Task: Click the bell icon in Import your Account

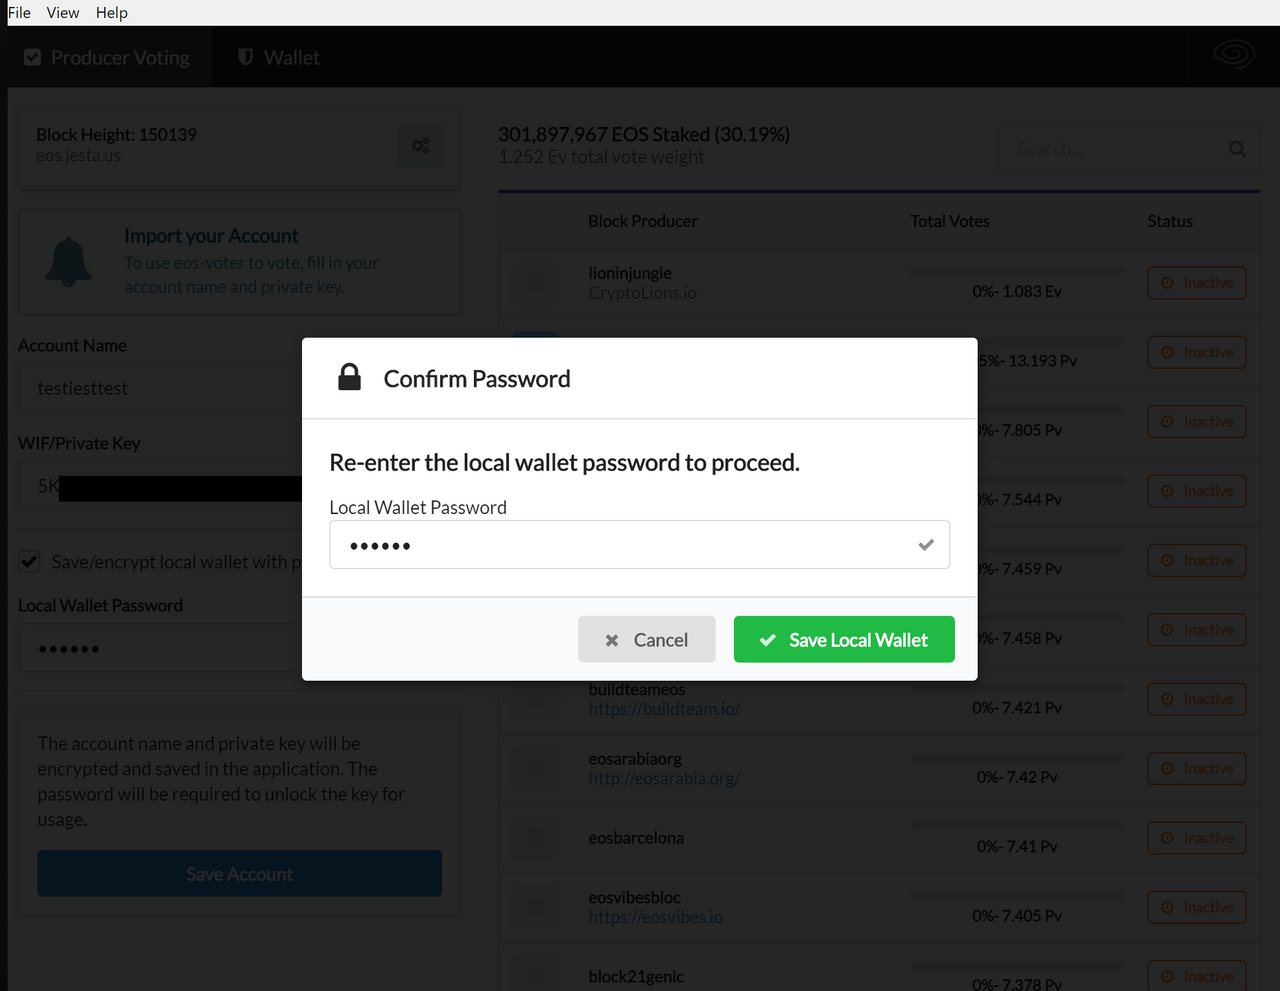Action: click(x=69, y=261)
